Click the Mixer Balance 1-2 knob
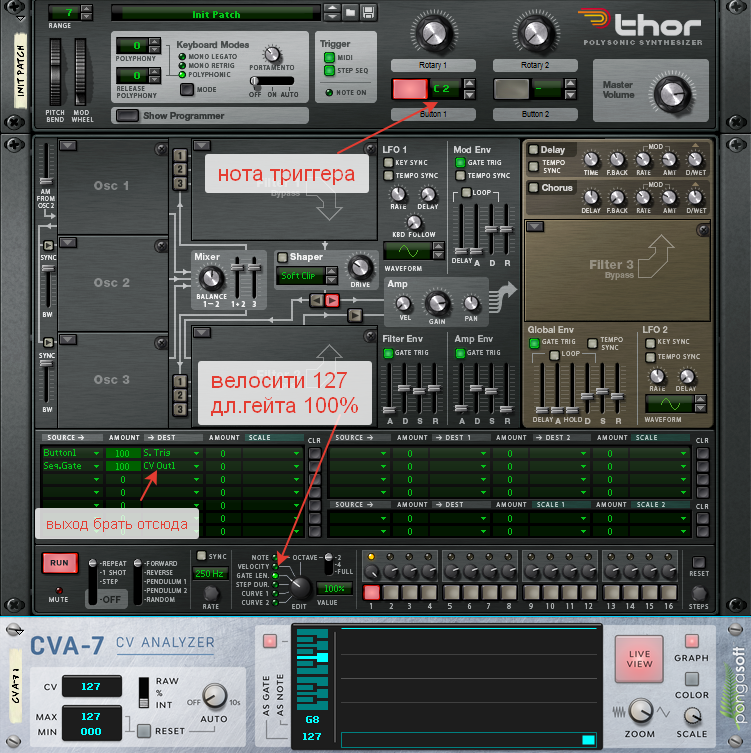The image size is (751, 753). pos(211,279)
